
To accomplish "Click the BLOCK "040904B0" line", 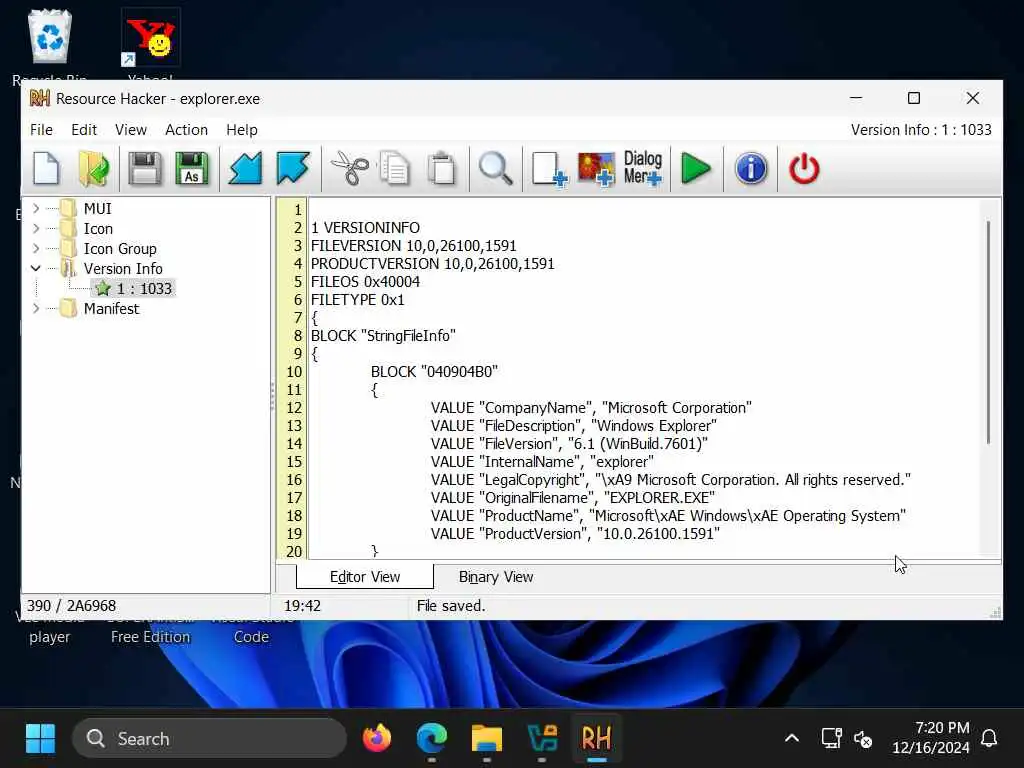I will tap(434, 372).
